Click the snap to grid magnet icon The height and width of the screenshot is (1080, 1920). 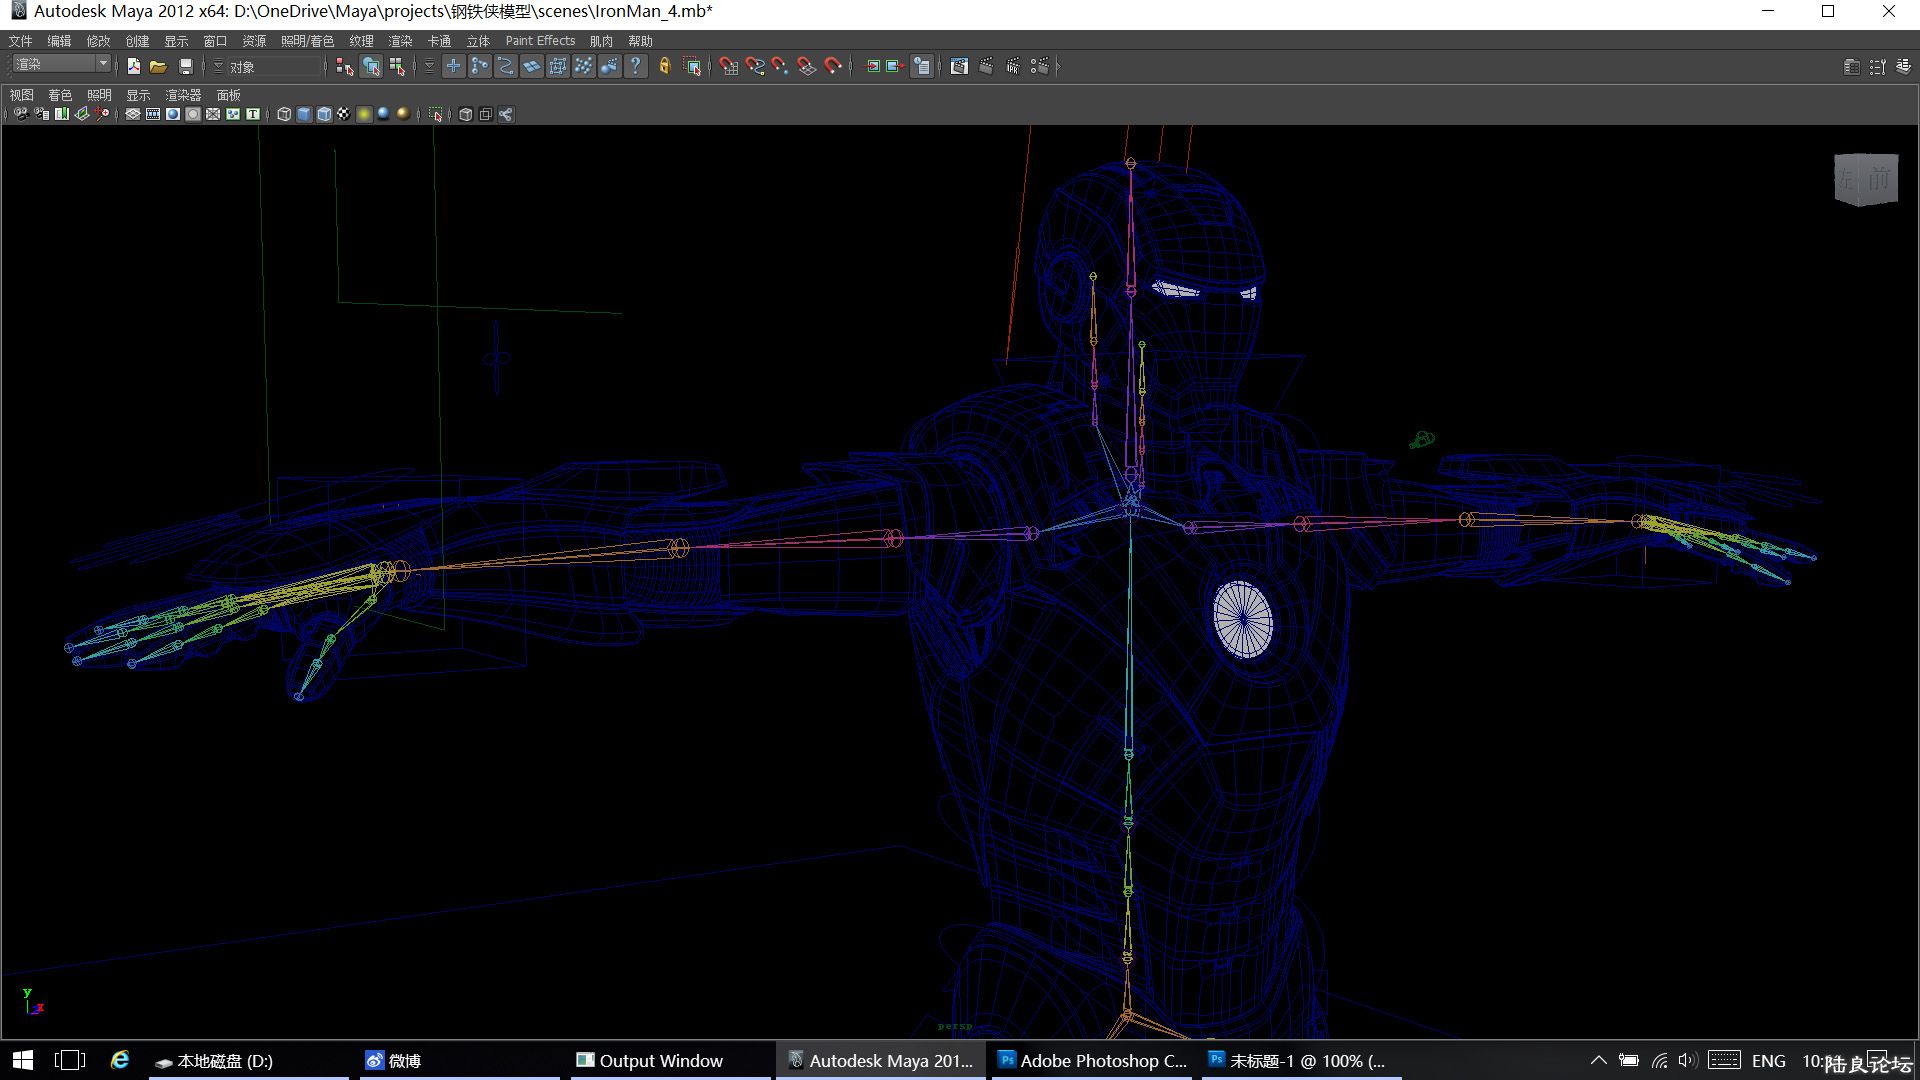point(729,66)
